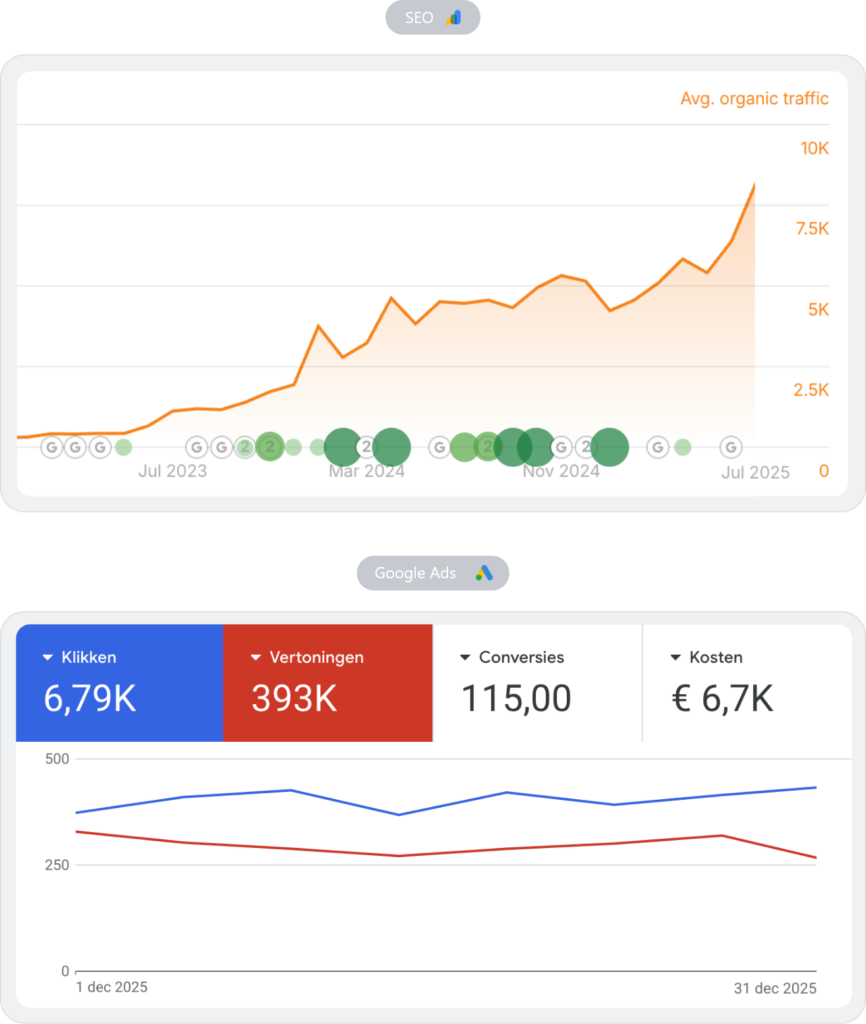866x1024 pixels.
Task: Click the rightmost large dark green bubble
Action: pyautogui.click(x=609, y=447)
